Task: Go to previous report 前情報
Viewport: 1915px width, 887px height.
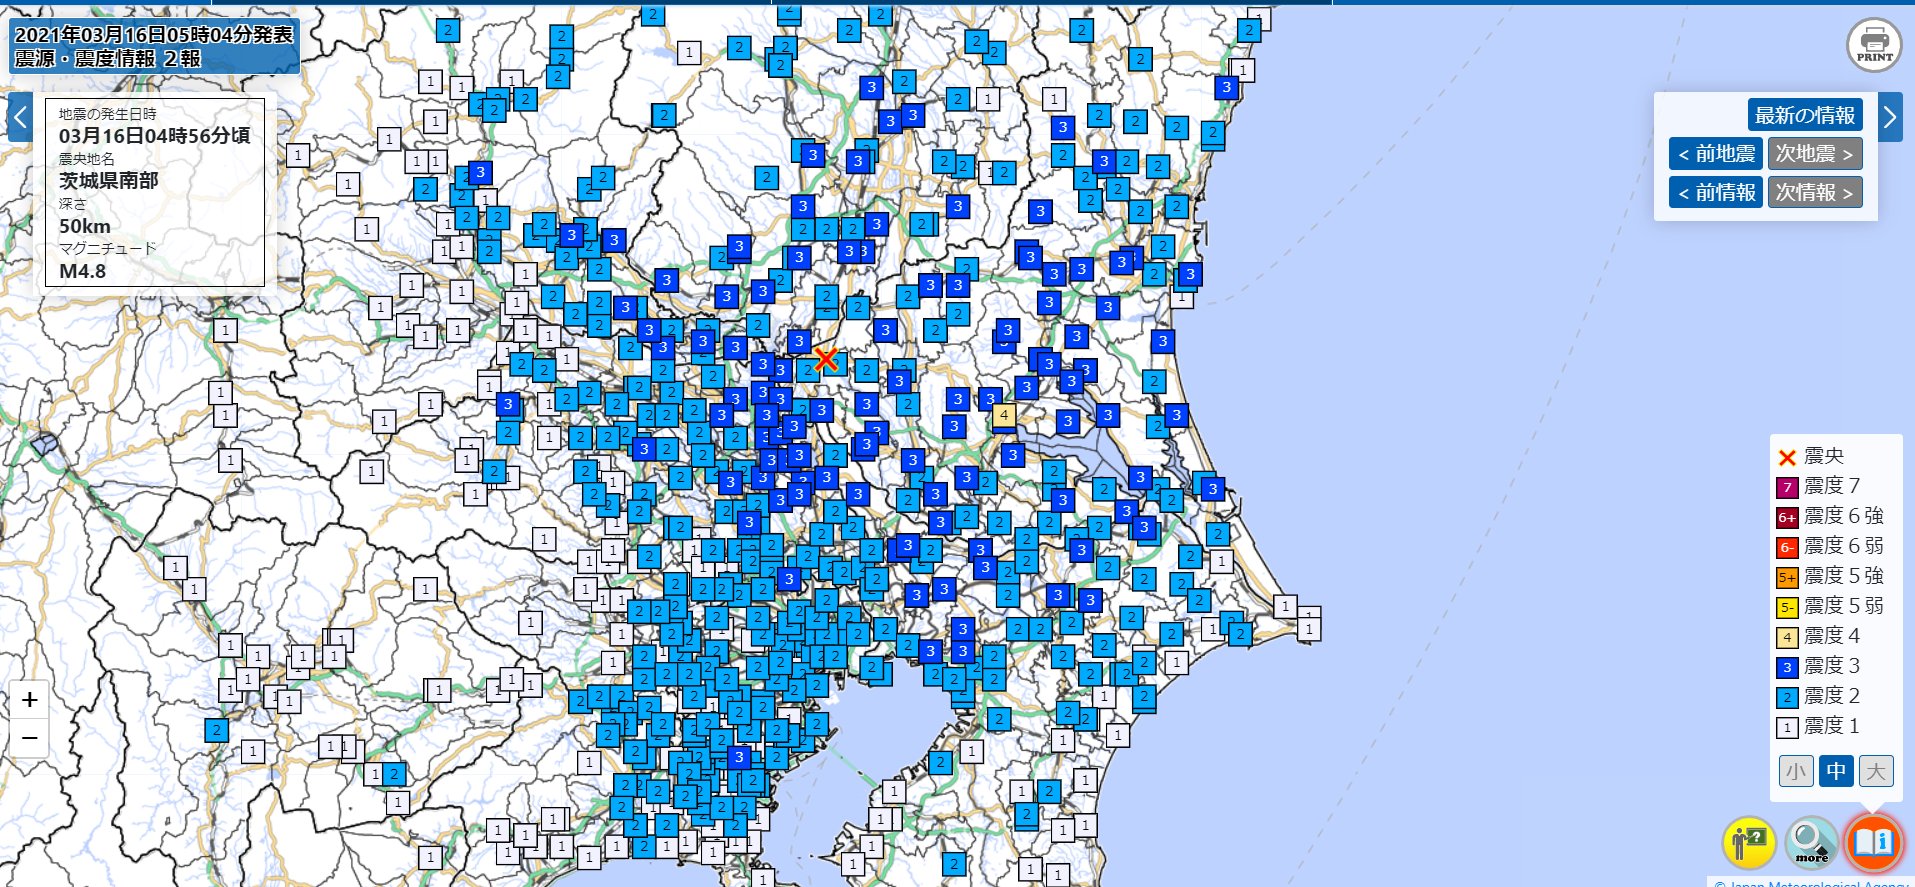Action: pyautogui.click(x=1716, y=192)
